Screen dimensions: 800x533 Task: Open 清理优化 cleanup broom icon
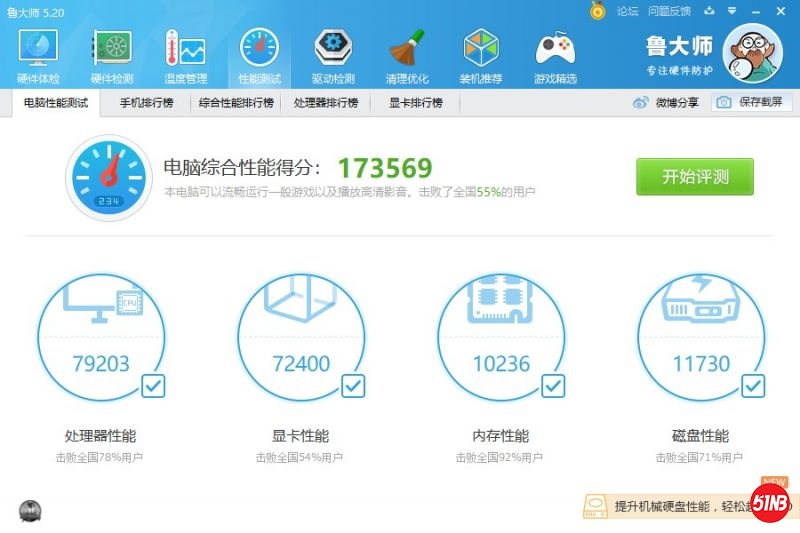407,55
